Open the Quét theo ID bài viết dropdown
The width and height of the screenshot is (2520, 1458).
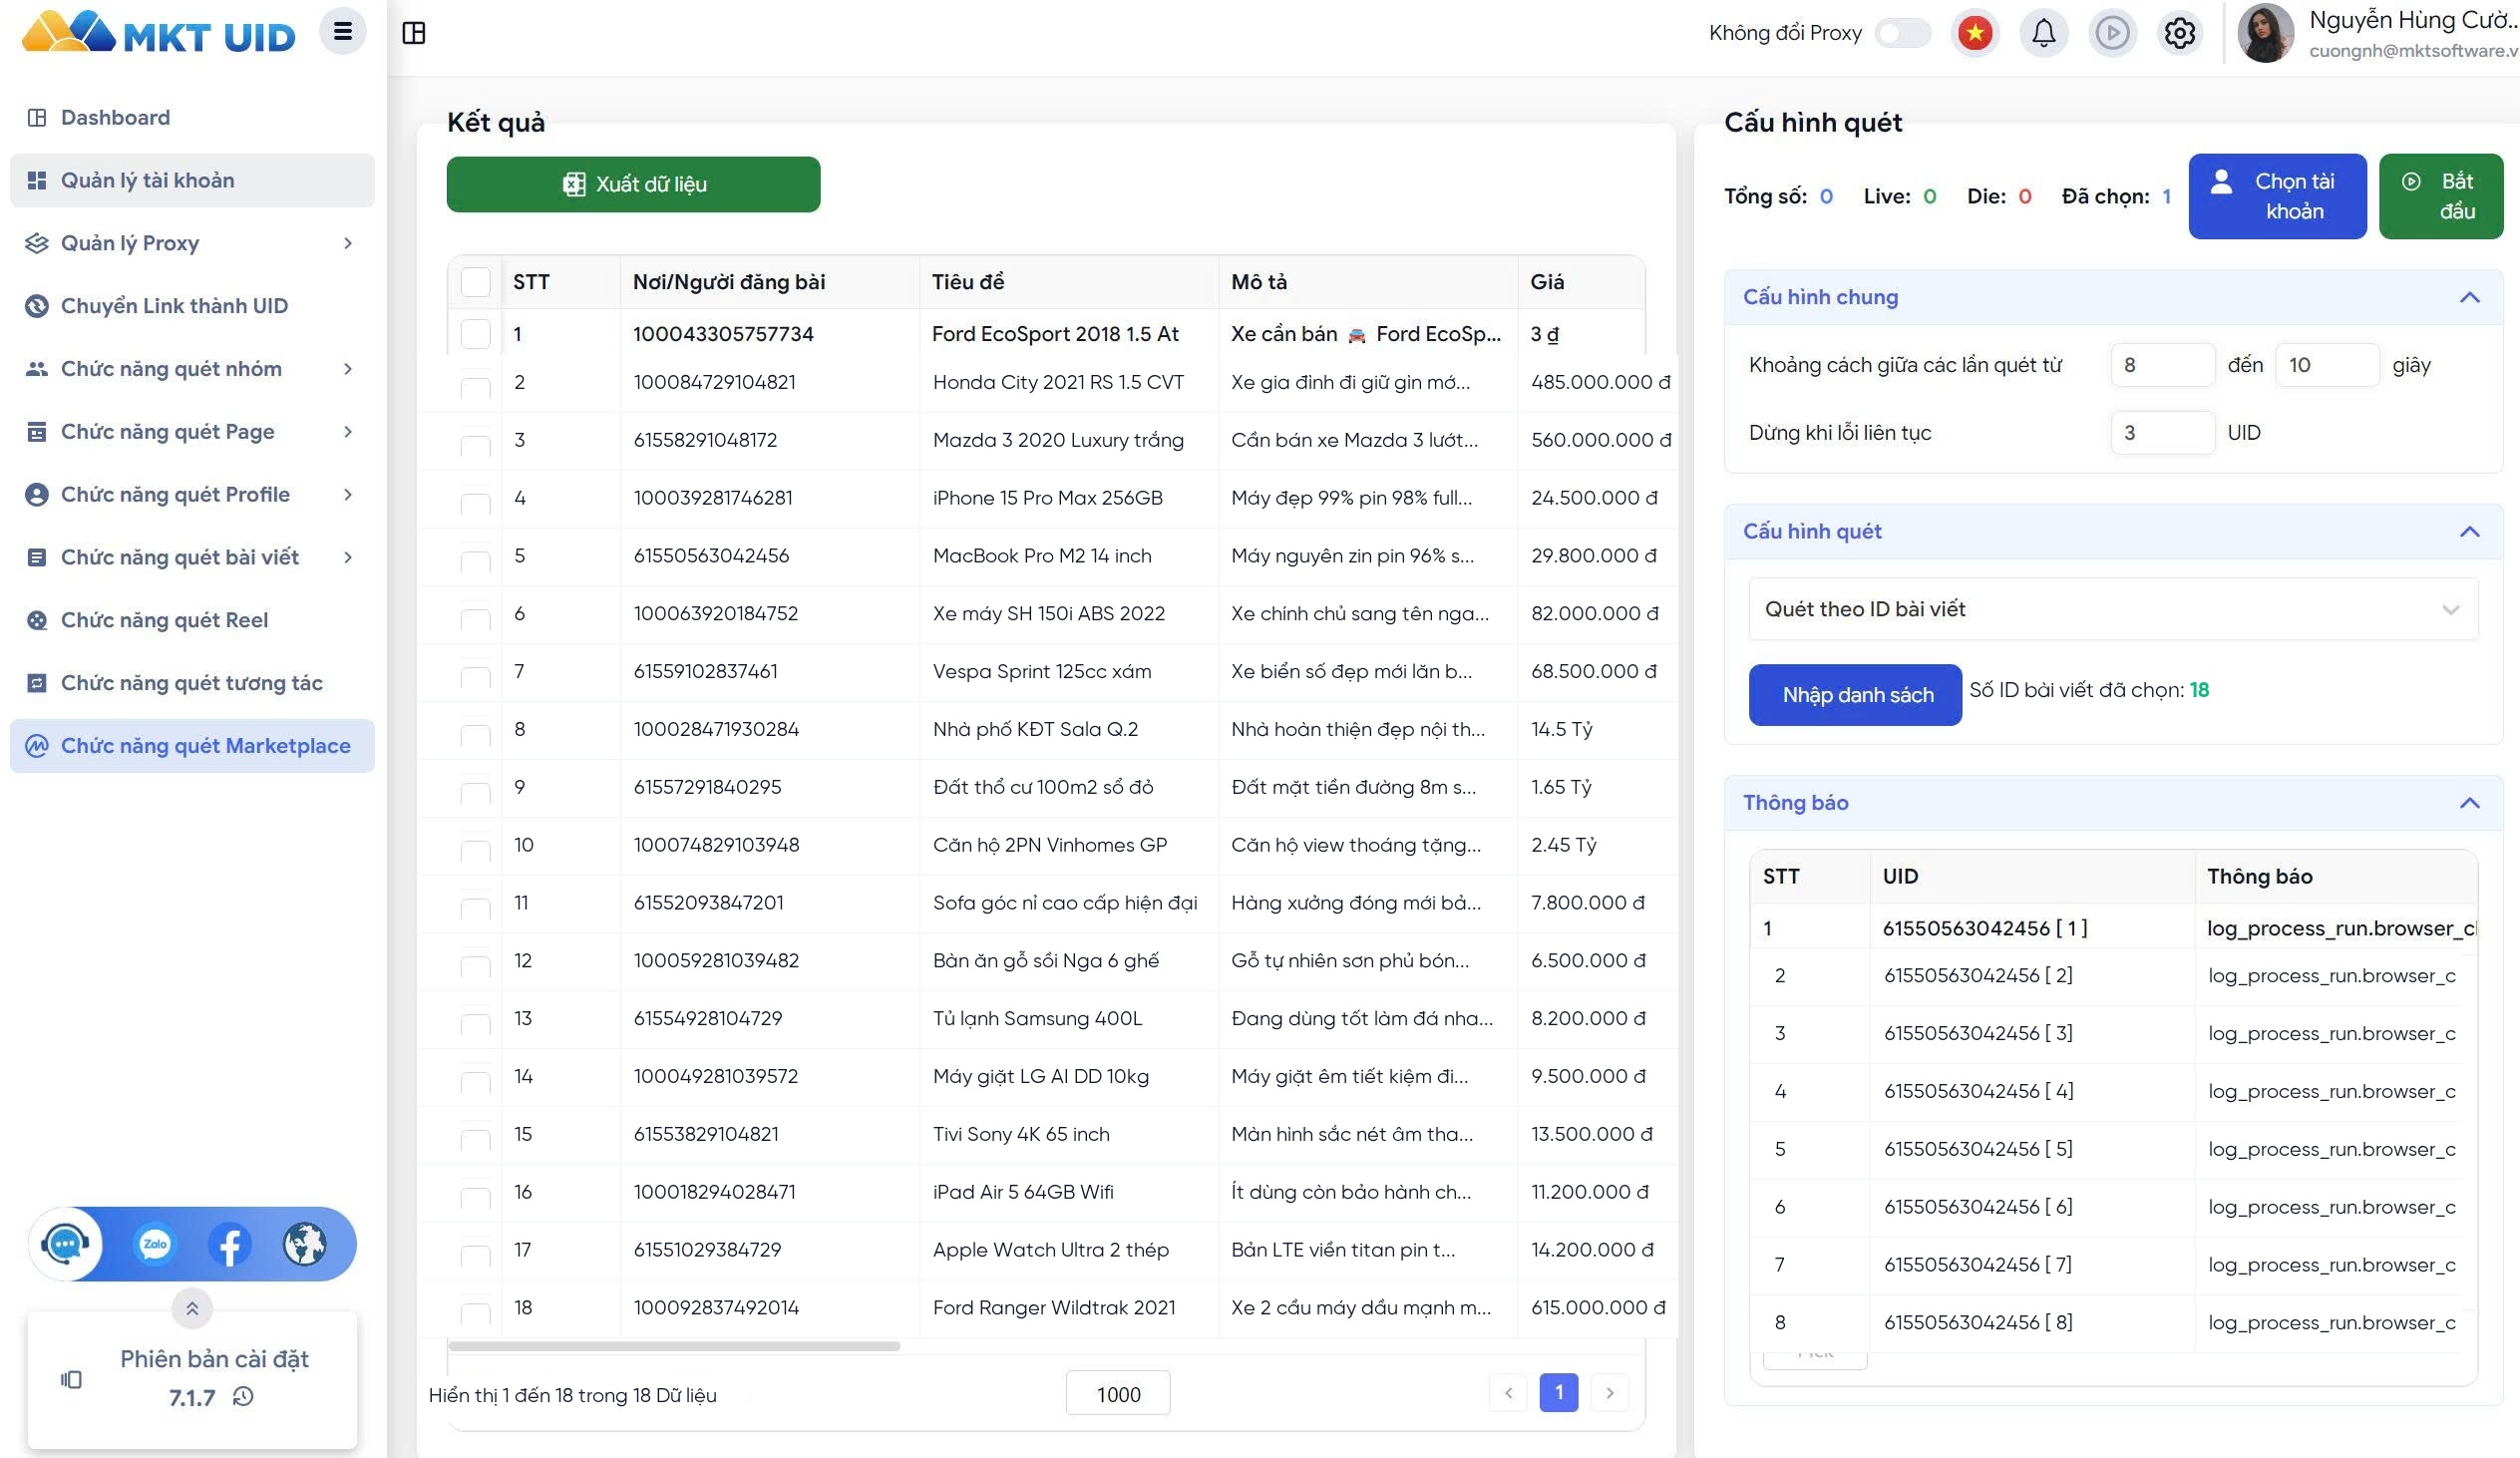[2113, 609]
